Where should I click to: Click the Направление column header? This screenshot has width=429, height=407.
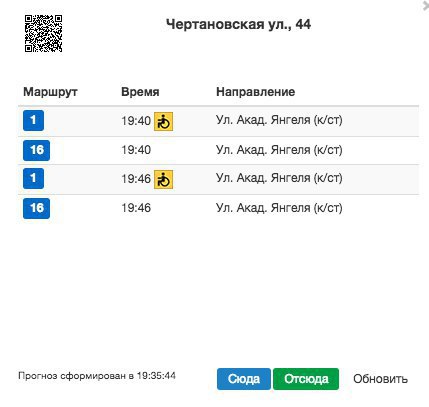point(256,92)
